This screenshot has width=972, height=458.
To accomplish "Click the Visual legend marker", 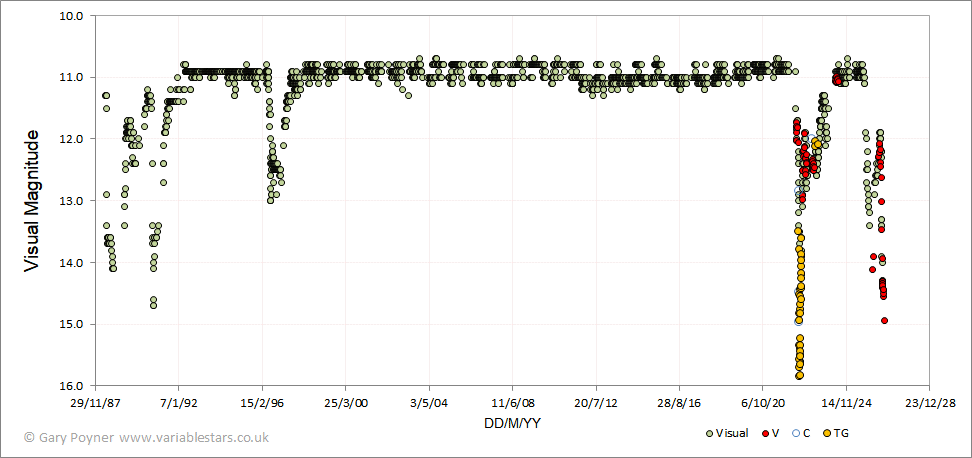I will (709, 433).
